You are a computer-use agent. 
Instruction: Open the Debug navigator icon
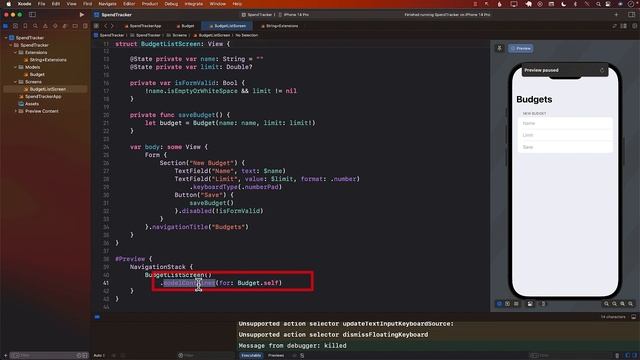click(x=65, y=26)
